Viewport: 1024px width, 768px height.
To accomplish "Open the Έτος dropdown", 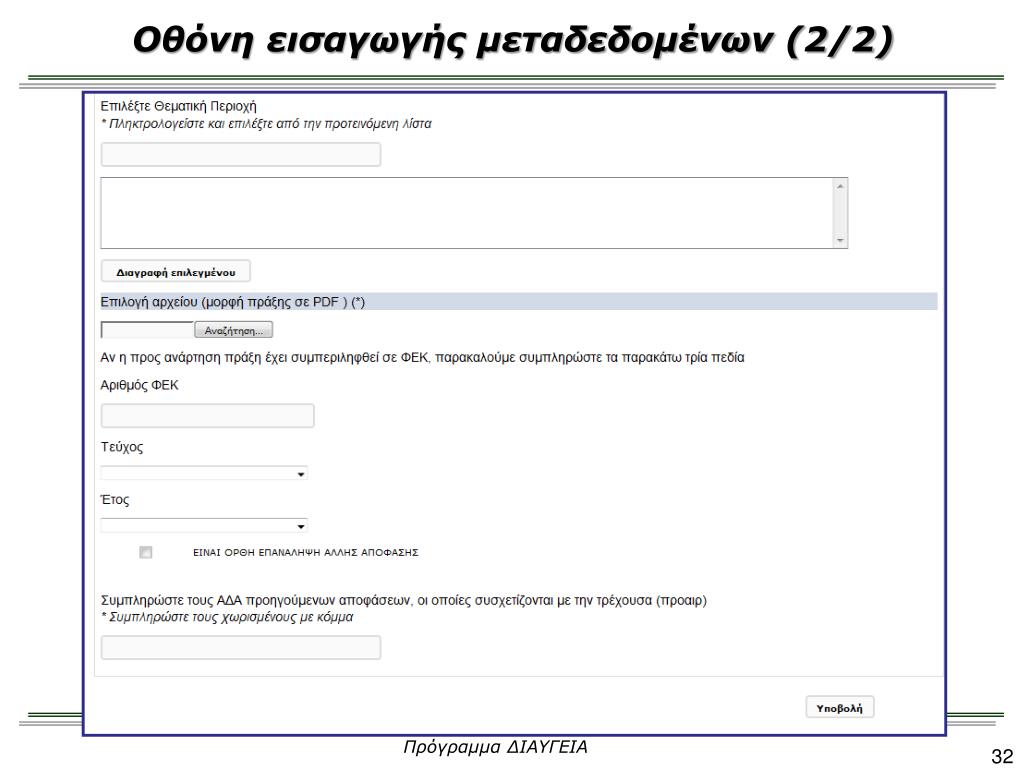I will click(204, 526).
